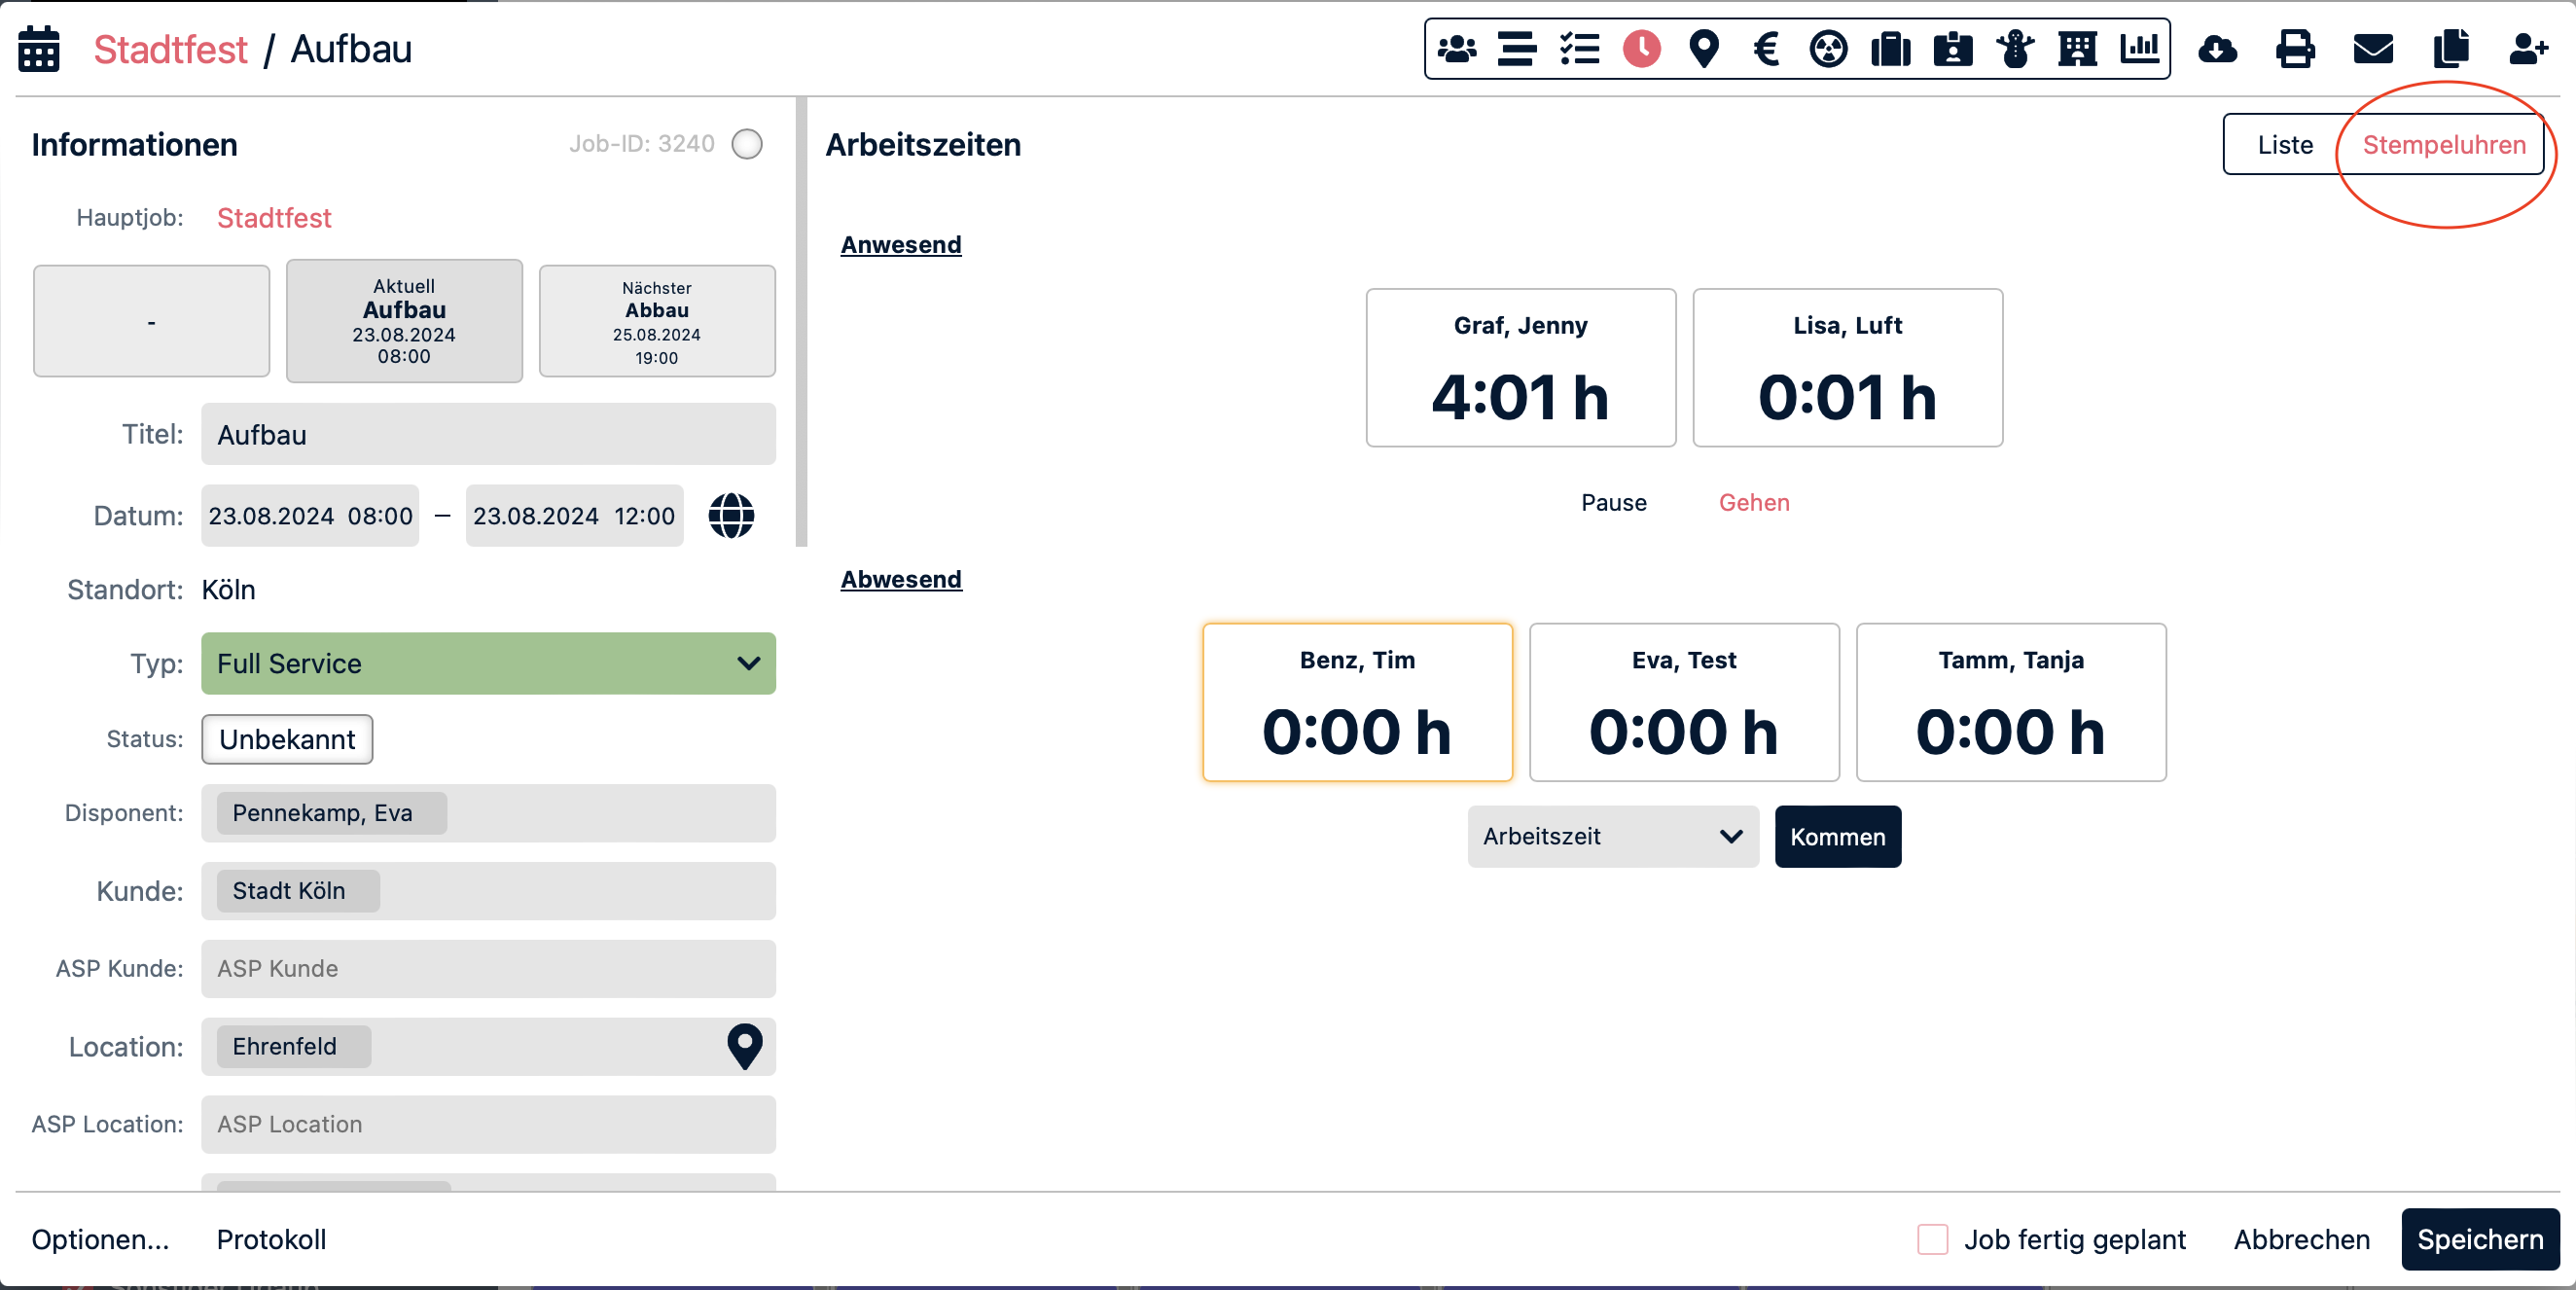This screenshot has height=1290, width=2576.
Task: Print the job via printer icon
Action: 2295,48
